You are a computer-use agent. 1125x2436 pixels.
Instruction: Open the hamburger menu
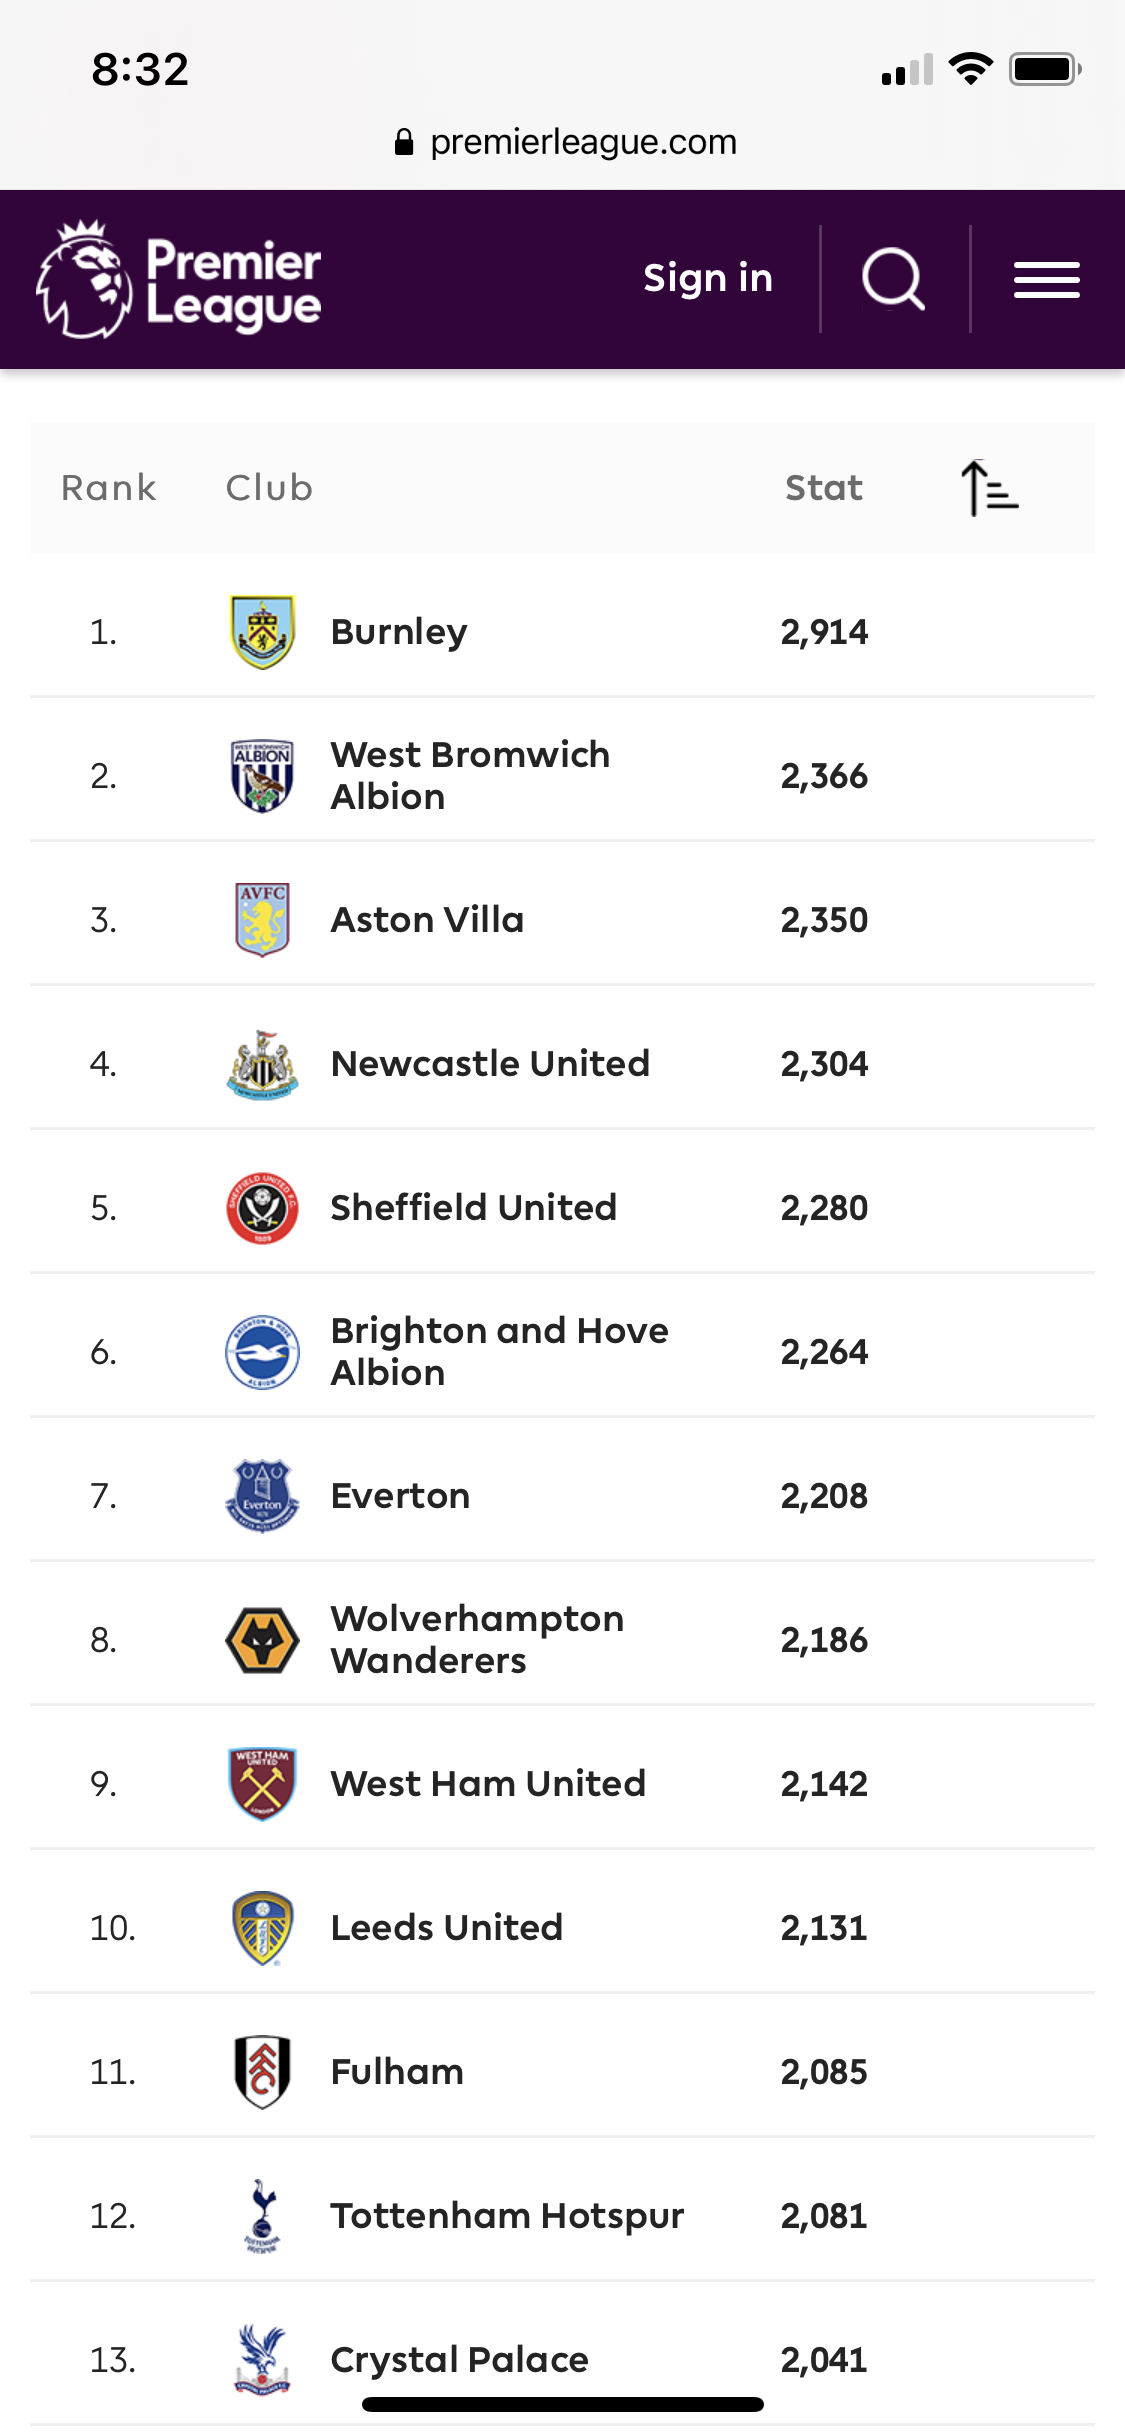(1046, 280)
